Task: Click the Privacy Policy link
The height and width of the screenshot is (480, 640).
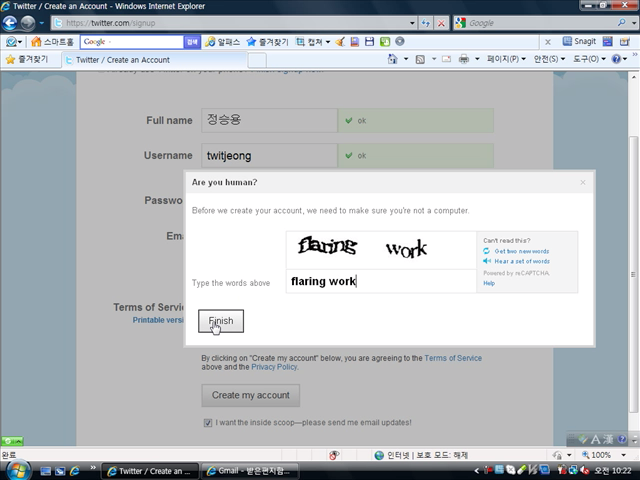Action: (274, 367)
